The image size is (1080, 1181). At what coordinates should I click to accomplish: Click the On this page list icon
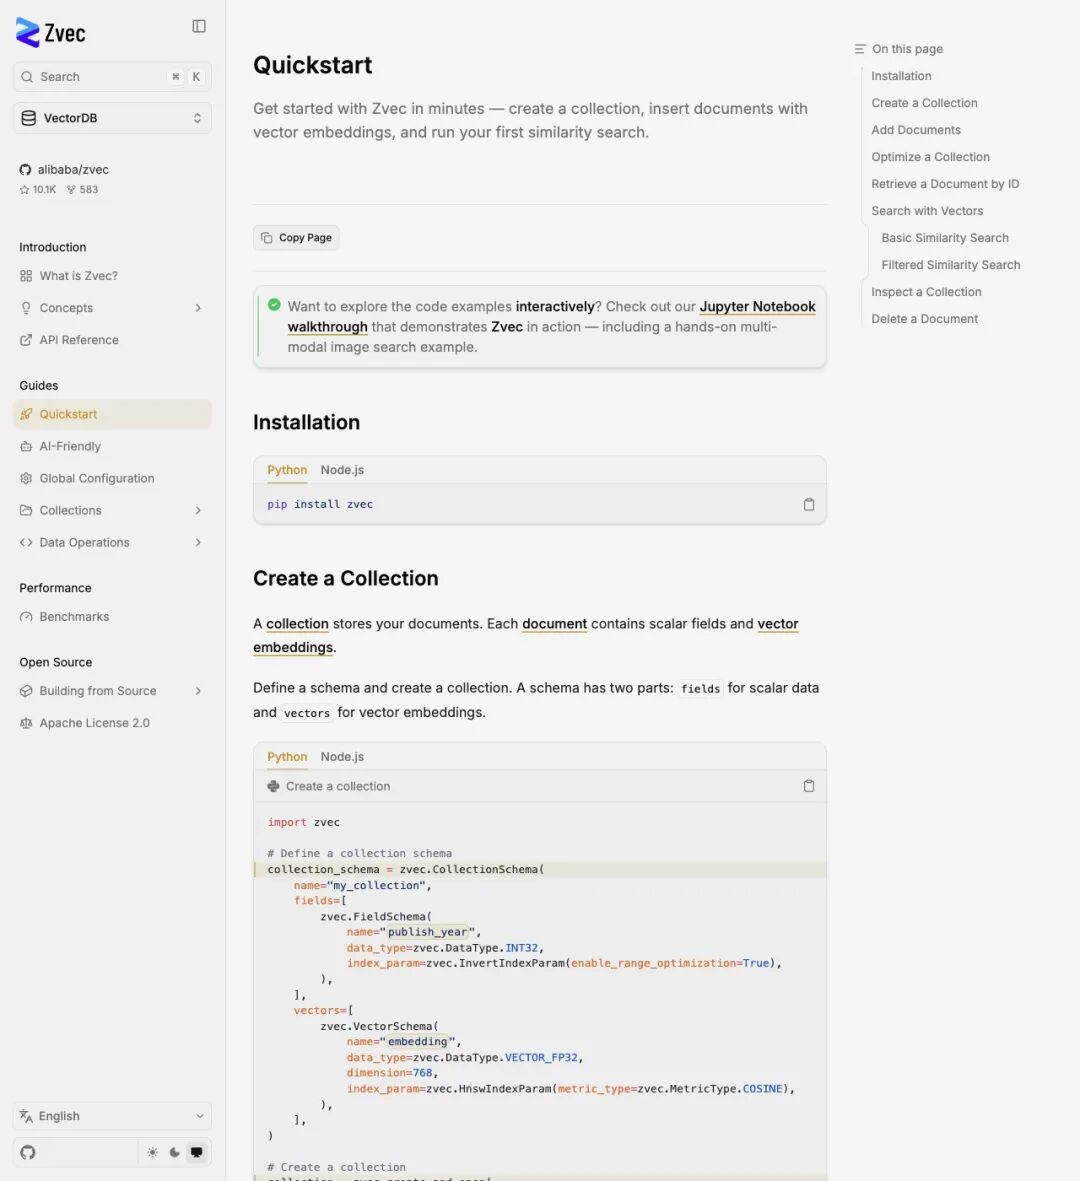coord(860,49)
